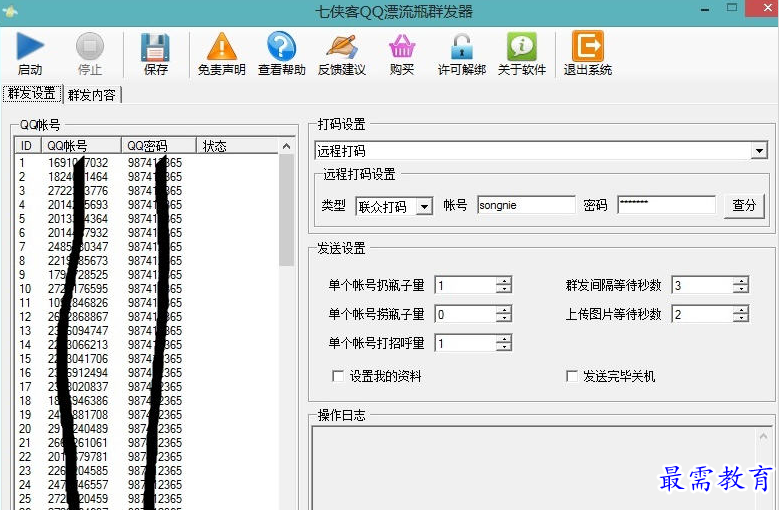781x510 pixels.
Task: Click the 密码 password field
Action: (666, 205)
